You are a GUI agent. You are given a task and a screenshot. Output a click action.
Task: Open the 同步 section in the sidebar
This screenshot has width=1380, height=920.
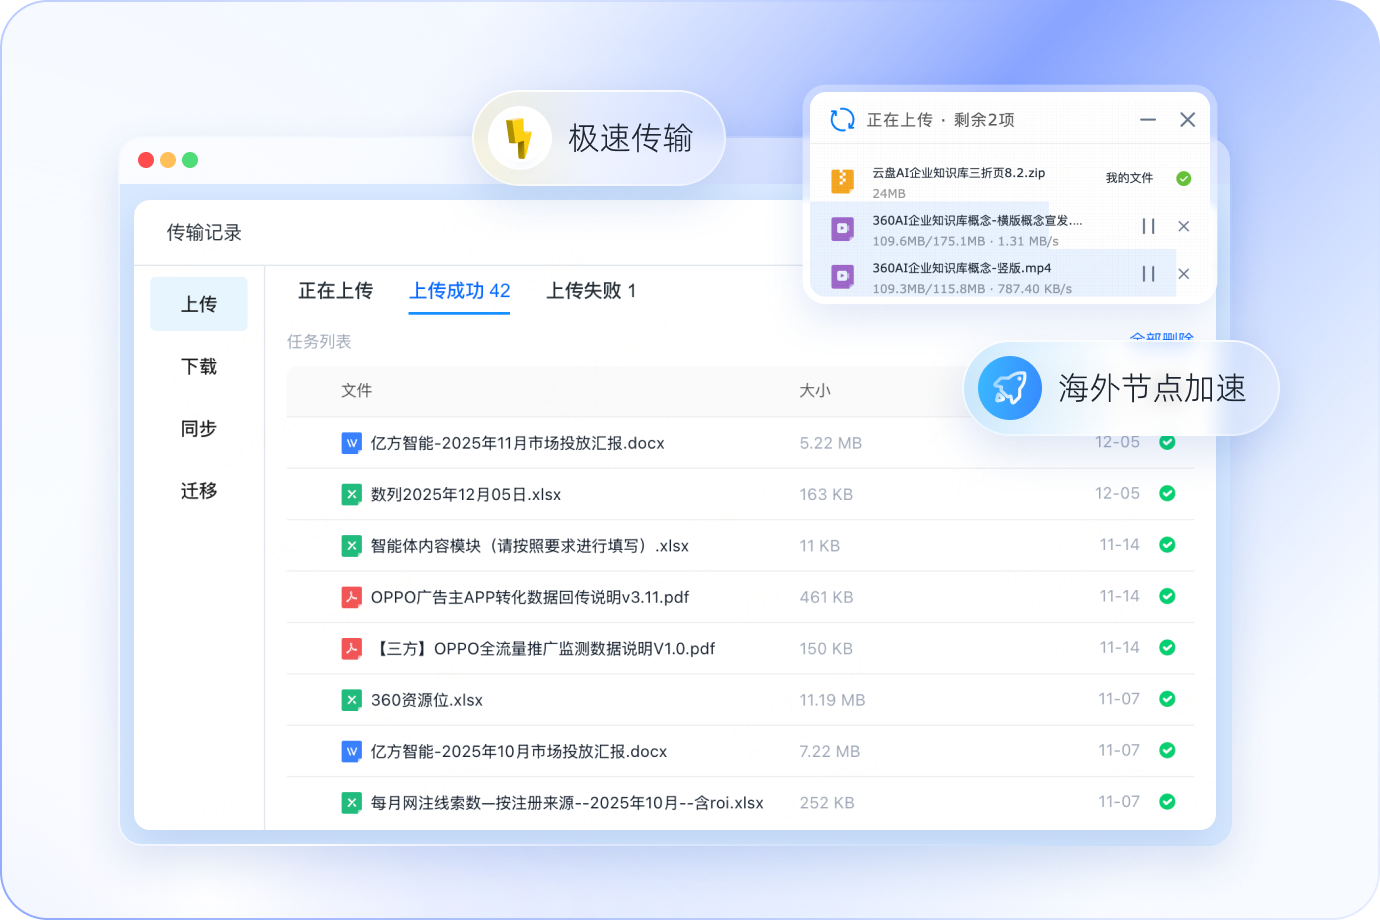tap(198, 429)
